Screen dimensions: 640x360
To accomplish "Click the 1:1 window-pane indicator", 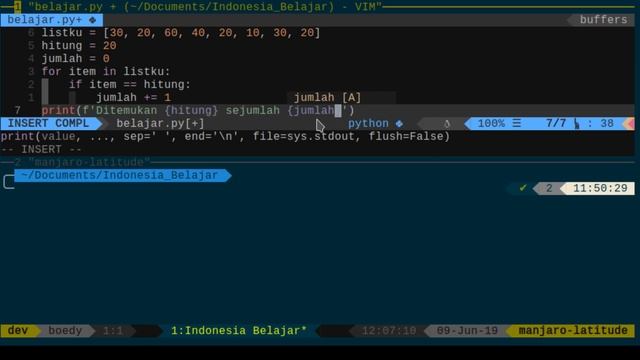I will 113,330.
